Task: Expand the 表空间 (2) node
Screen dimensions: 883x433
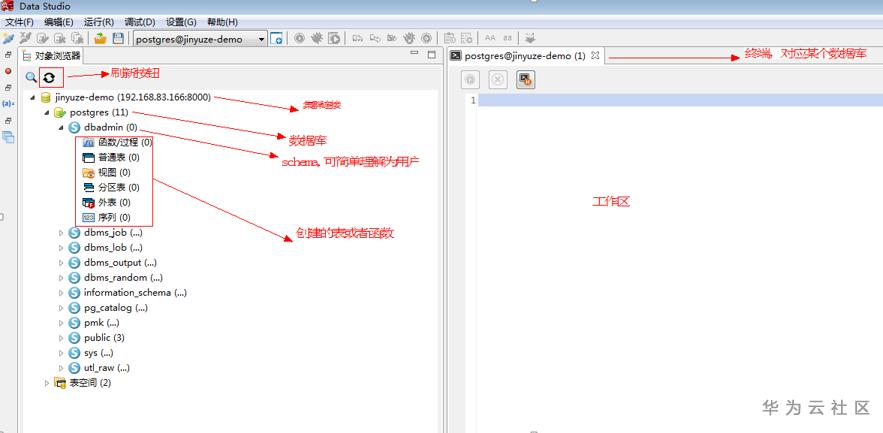Action: 47,383
